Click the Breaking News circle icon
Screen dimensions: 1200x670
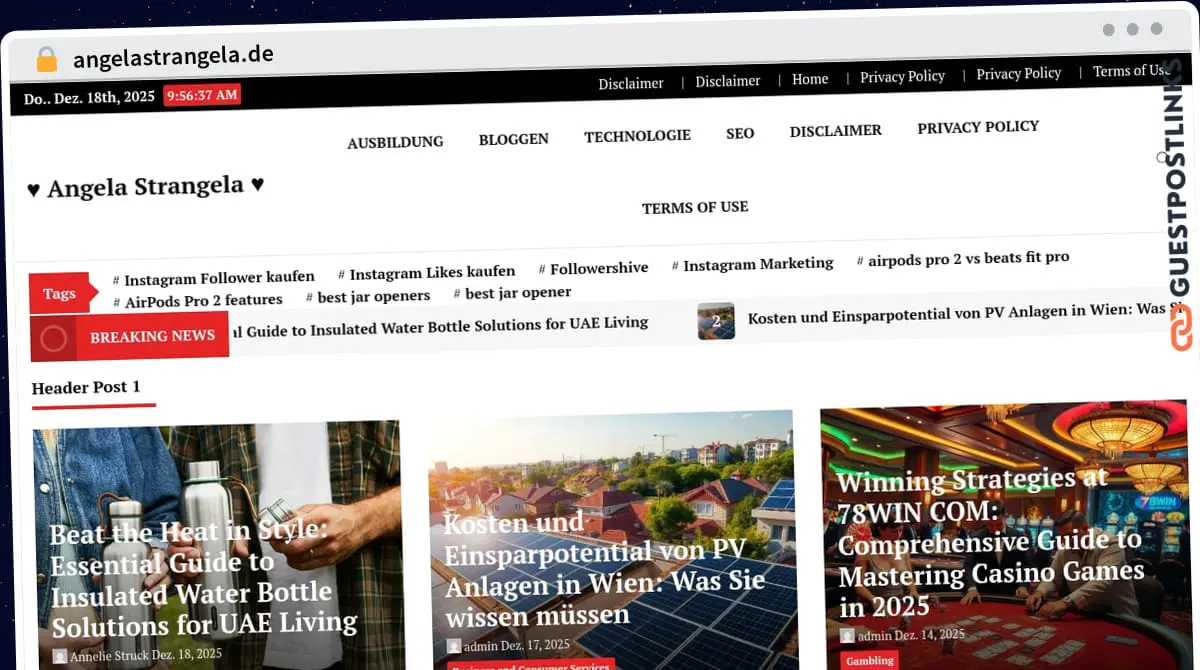tap(53, 339)
